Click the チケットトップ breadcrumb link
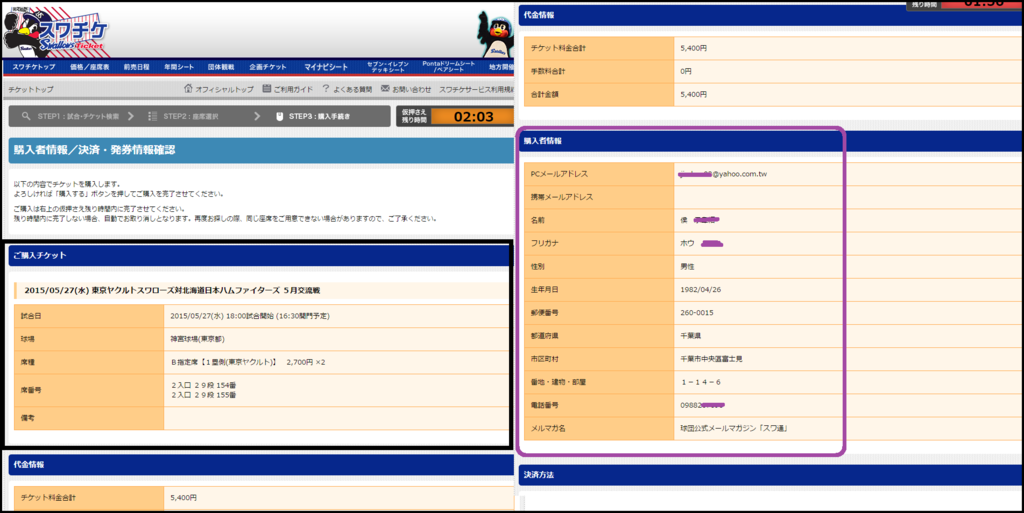The height and width of the screenshot is (513, 1024). [30, 90]
